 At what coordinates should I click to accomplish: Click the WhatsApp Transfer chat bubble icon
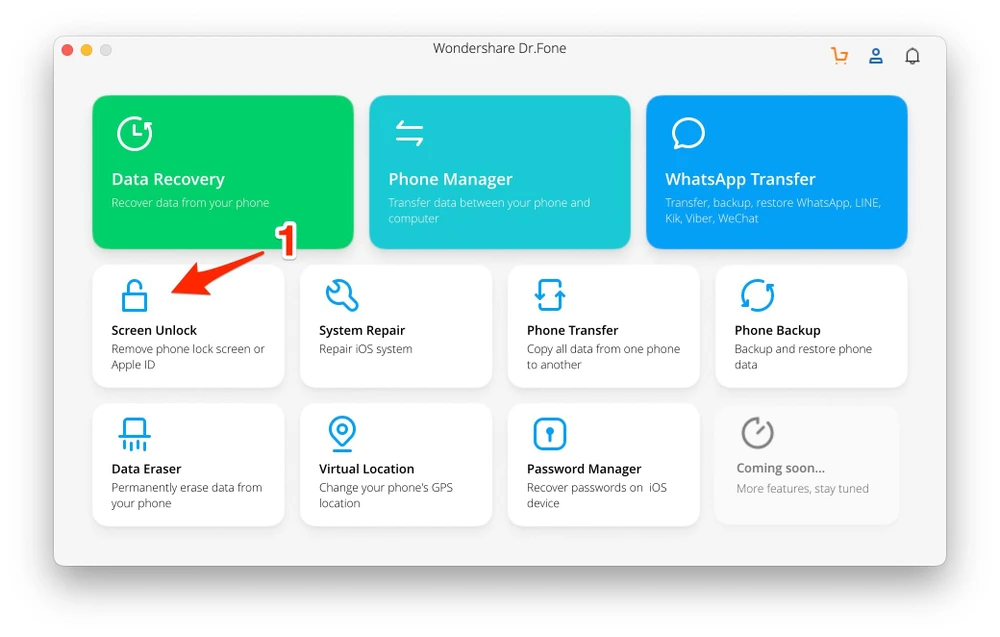click(688, 134)
